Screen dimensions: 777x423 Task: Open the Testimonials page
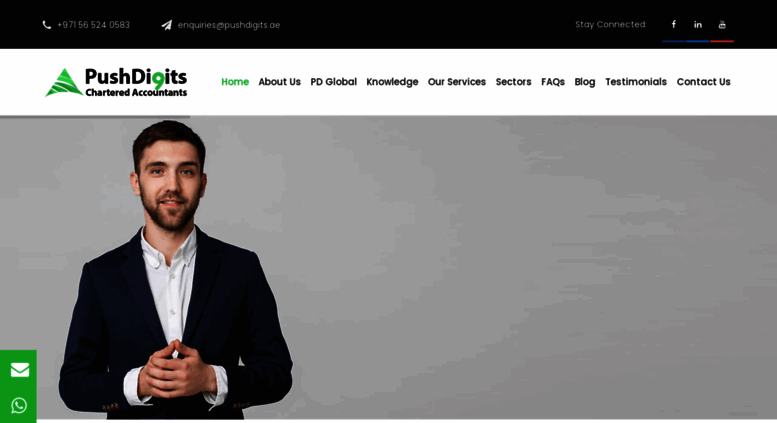[636, 82]
